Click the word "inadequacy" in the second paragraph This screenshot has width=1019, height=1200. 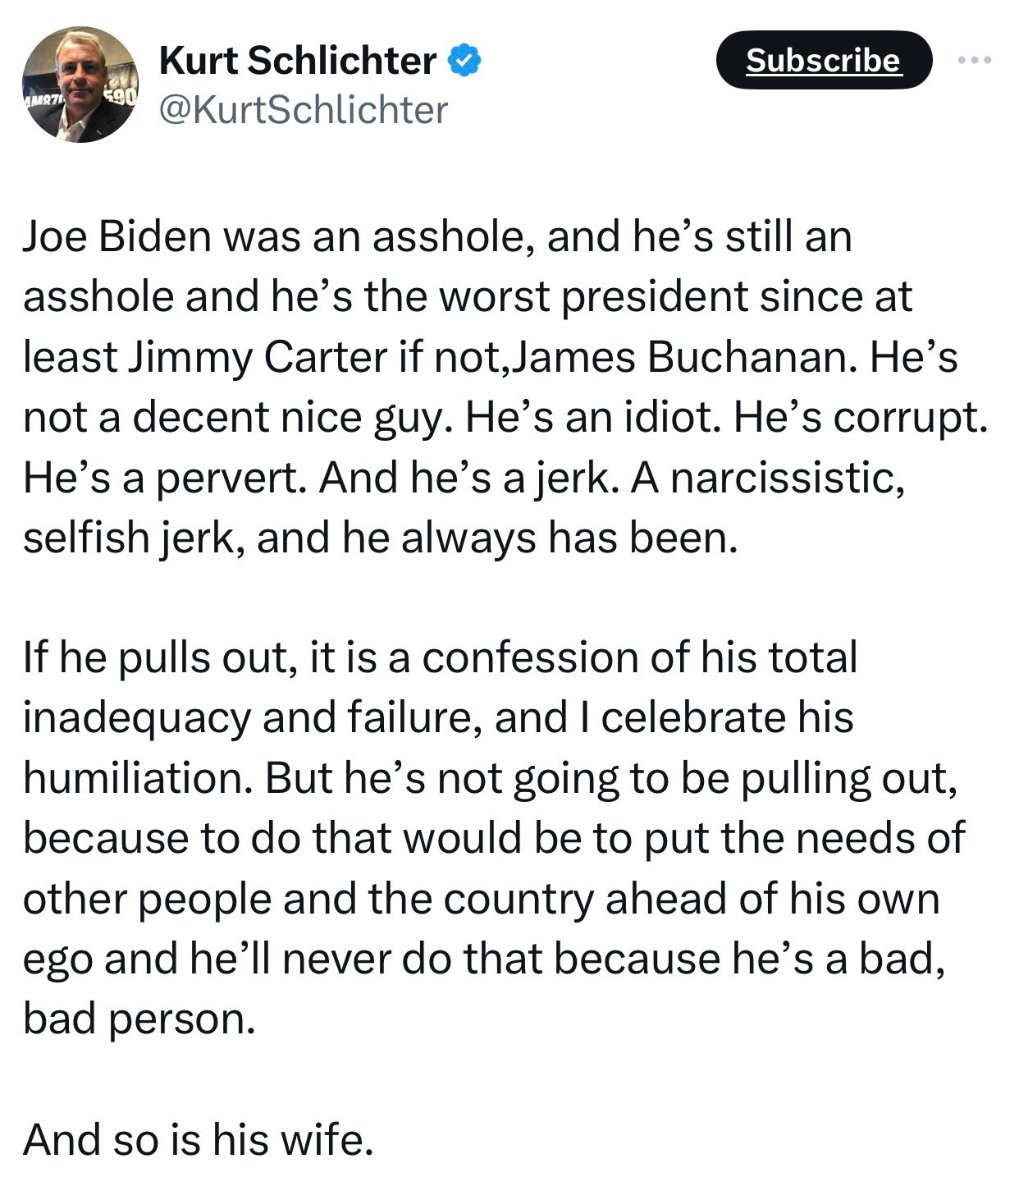pyautogui.click(x=138, y=717)
